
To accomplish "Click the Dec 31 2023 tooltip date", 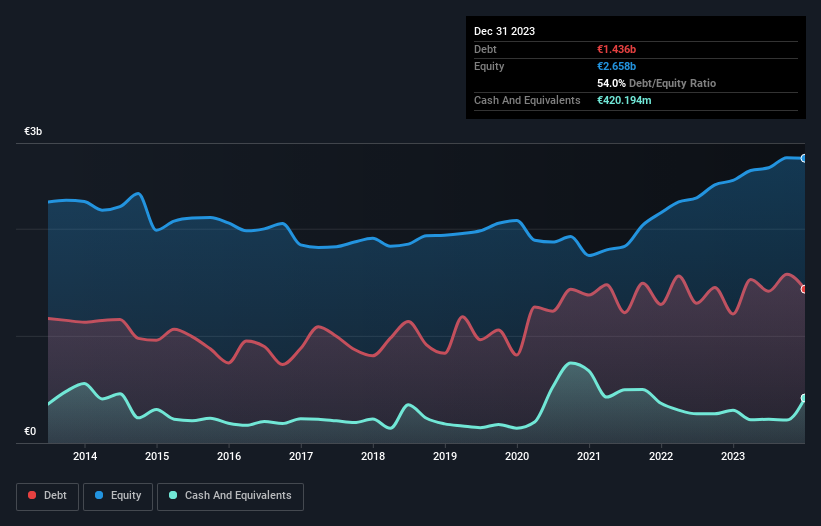I will click(504, 31).
